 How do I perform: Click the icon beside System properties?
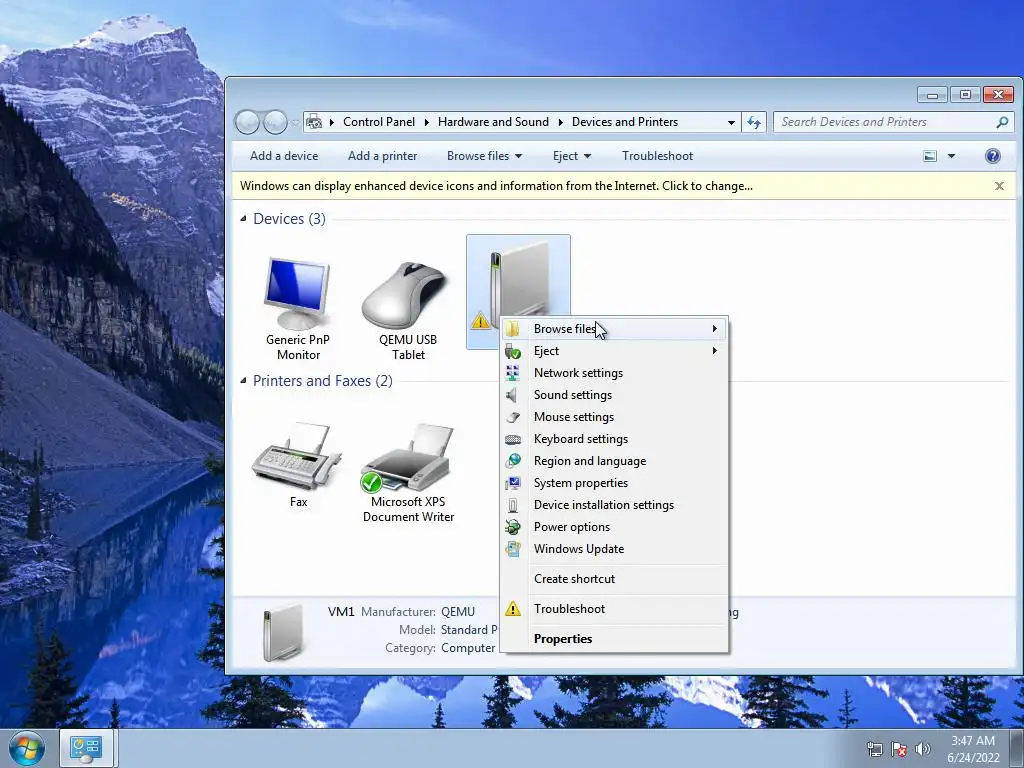coord(513,483)
